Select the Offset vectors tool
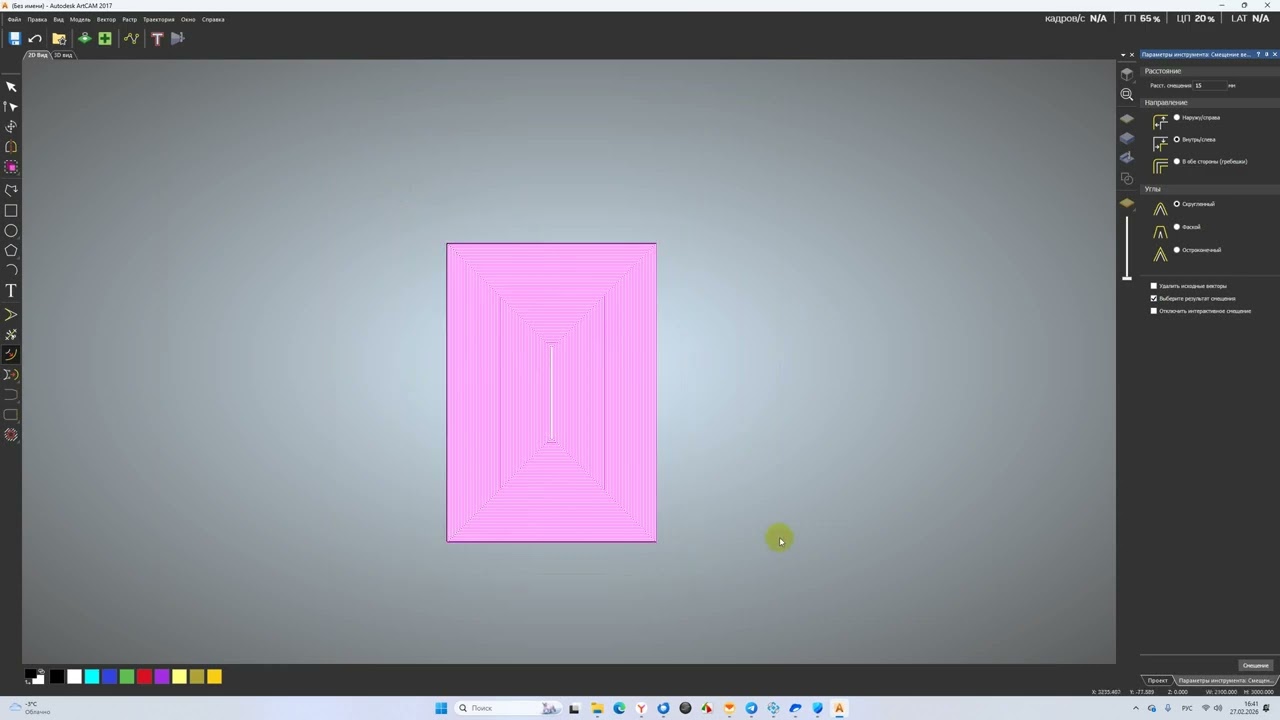1280x720 pixels. [11, 354]
